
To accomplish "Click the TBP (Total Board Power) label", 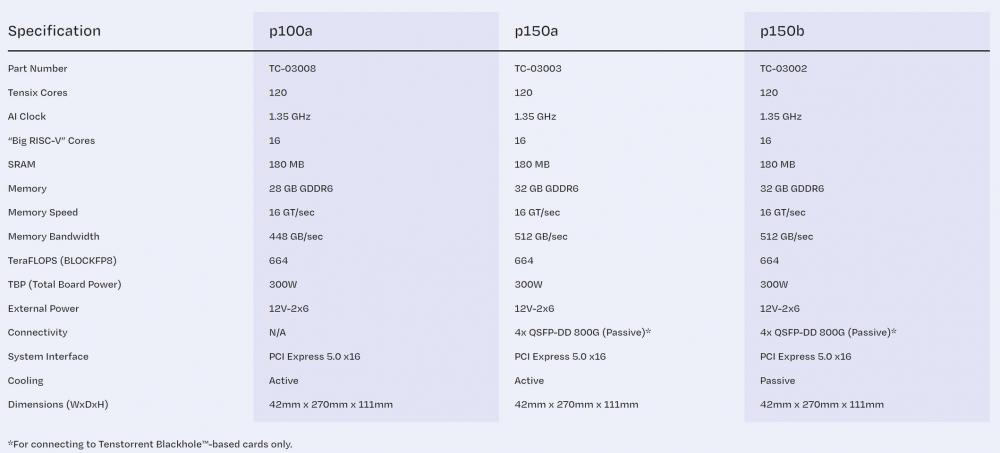I will 64,285.
